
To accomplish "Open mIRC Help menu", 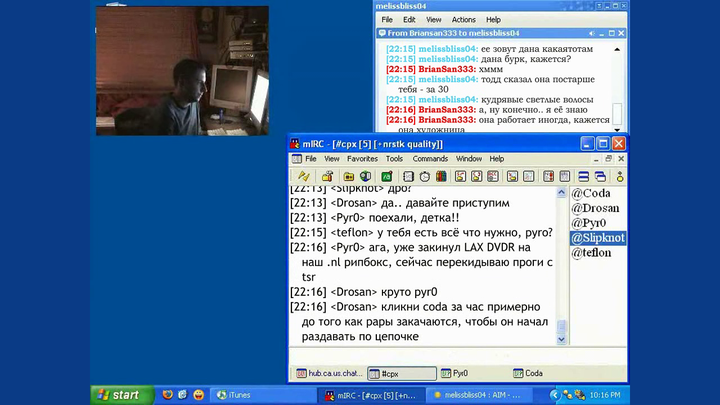I will (496, 159).
